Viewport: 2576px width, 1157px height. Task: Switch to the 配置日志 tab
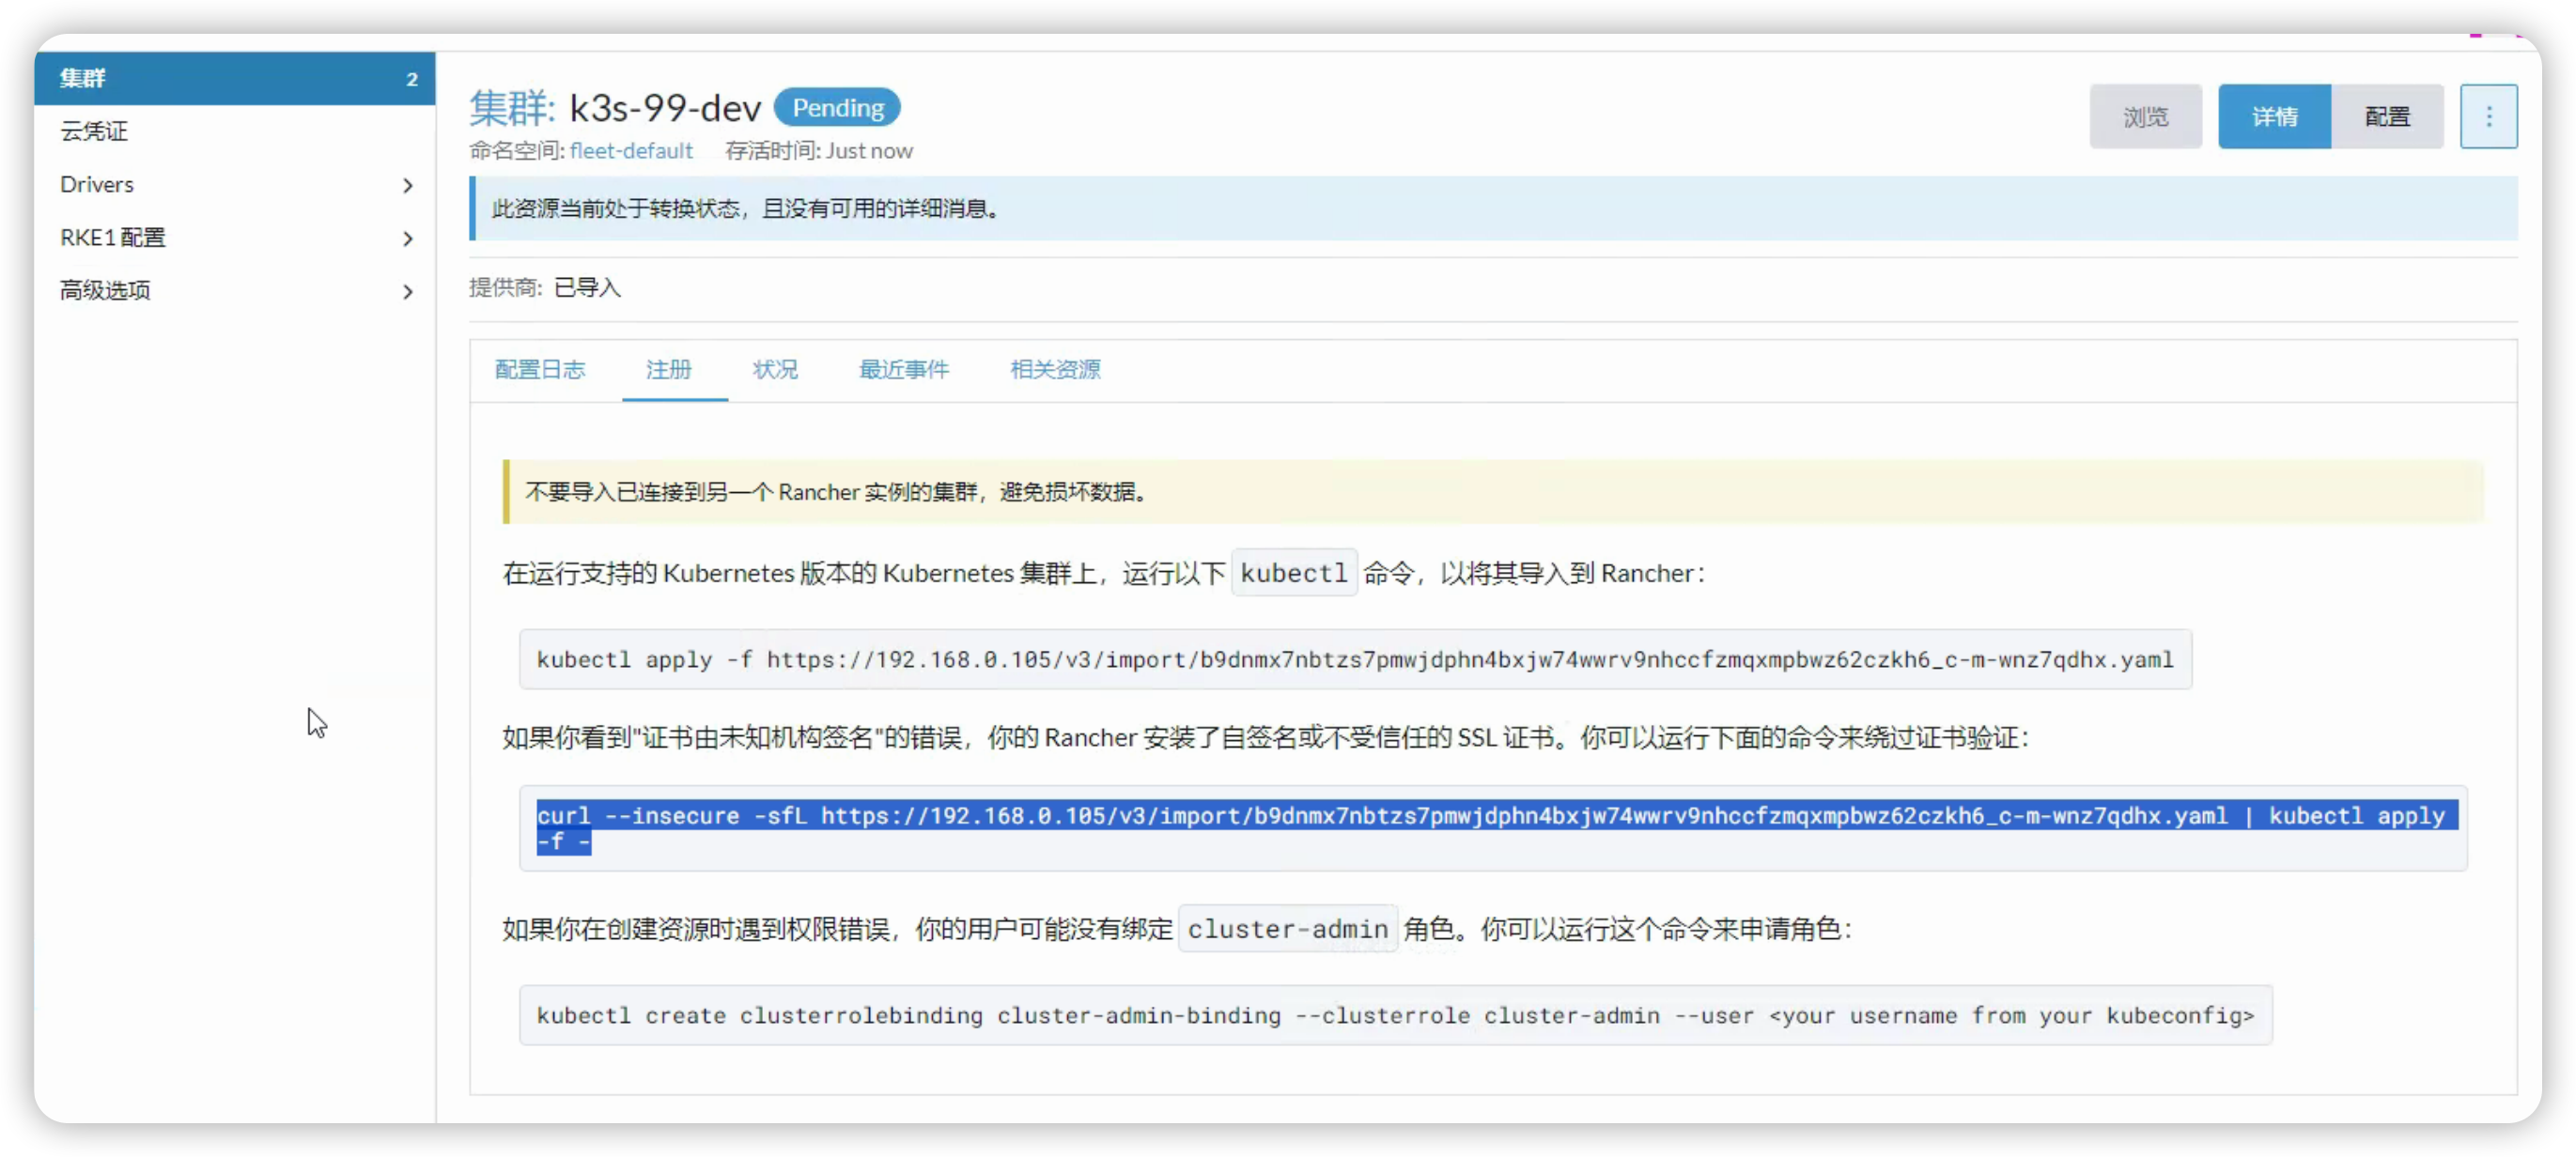(x=540, y=369)
